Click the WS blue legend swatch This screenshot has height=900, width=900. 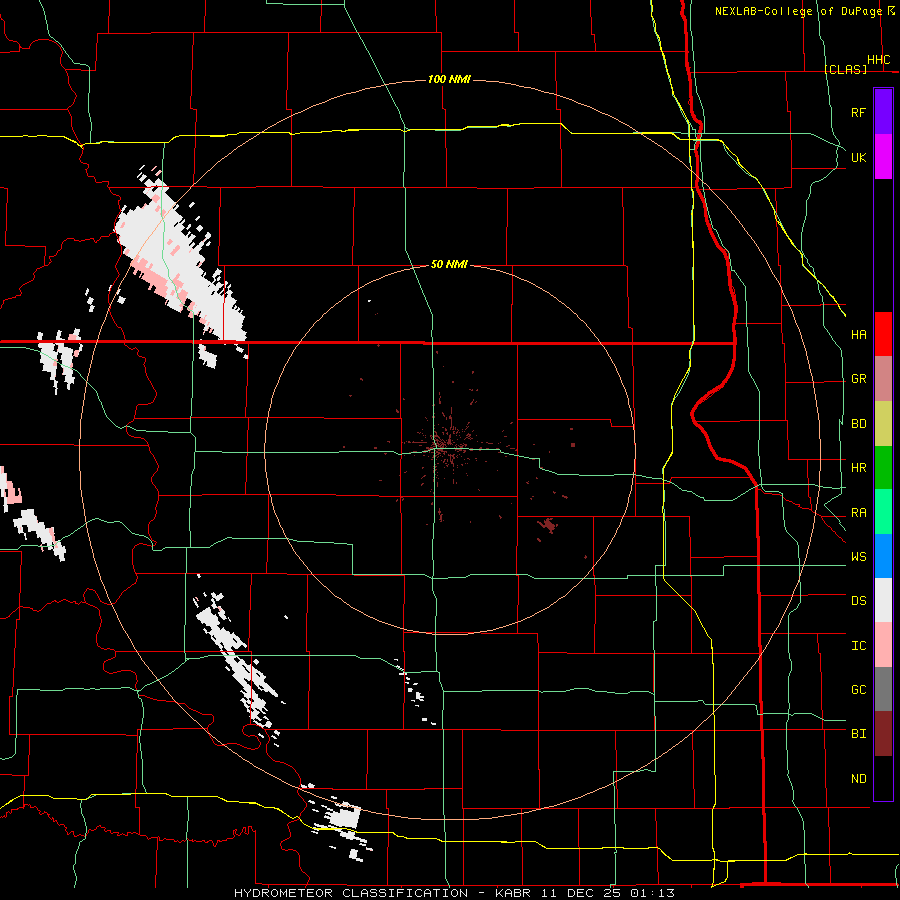coord(883,556)
